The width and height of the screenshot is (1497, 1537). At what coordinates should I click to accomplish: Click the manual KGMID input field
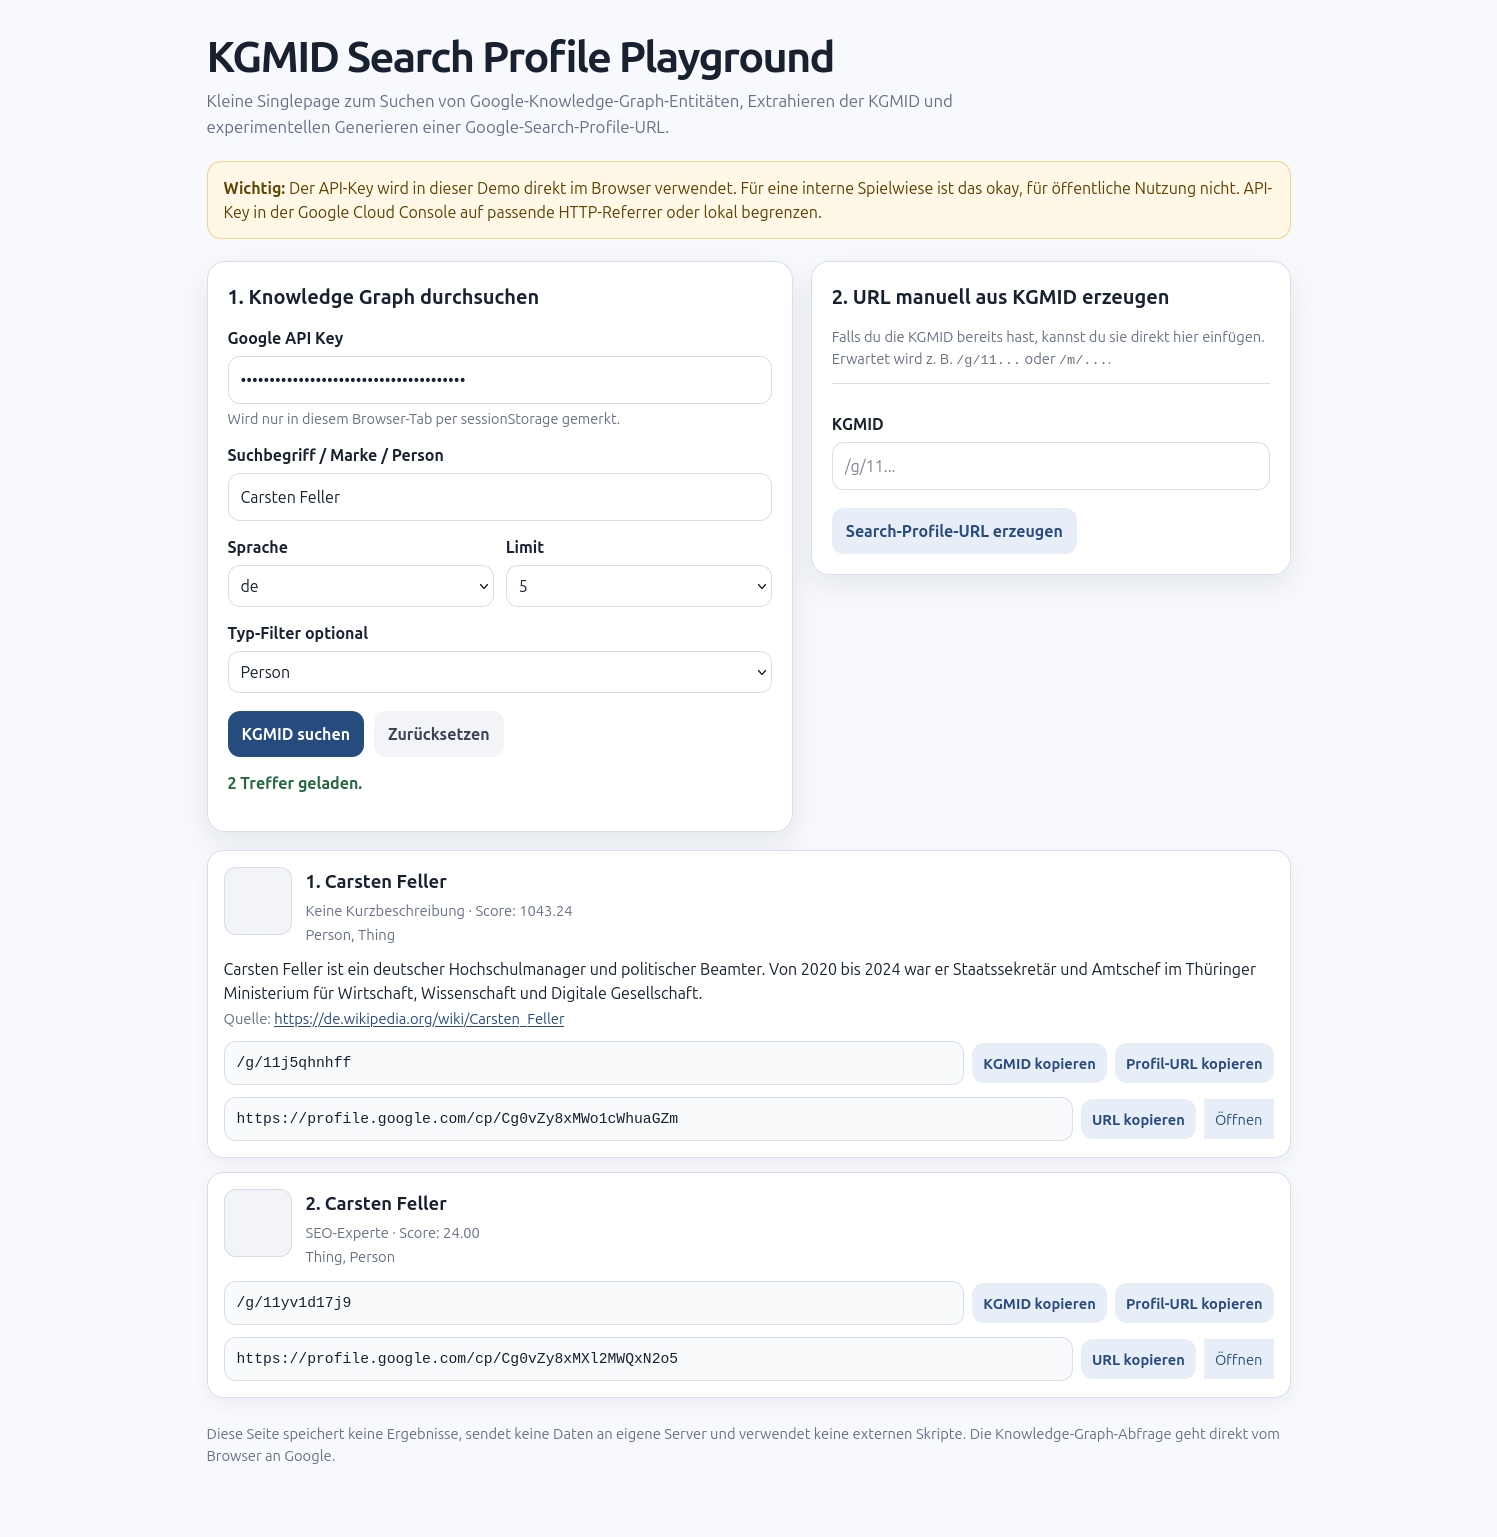pos(1050,466)
